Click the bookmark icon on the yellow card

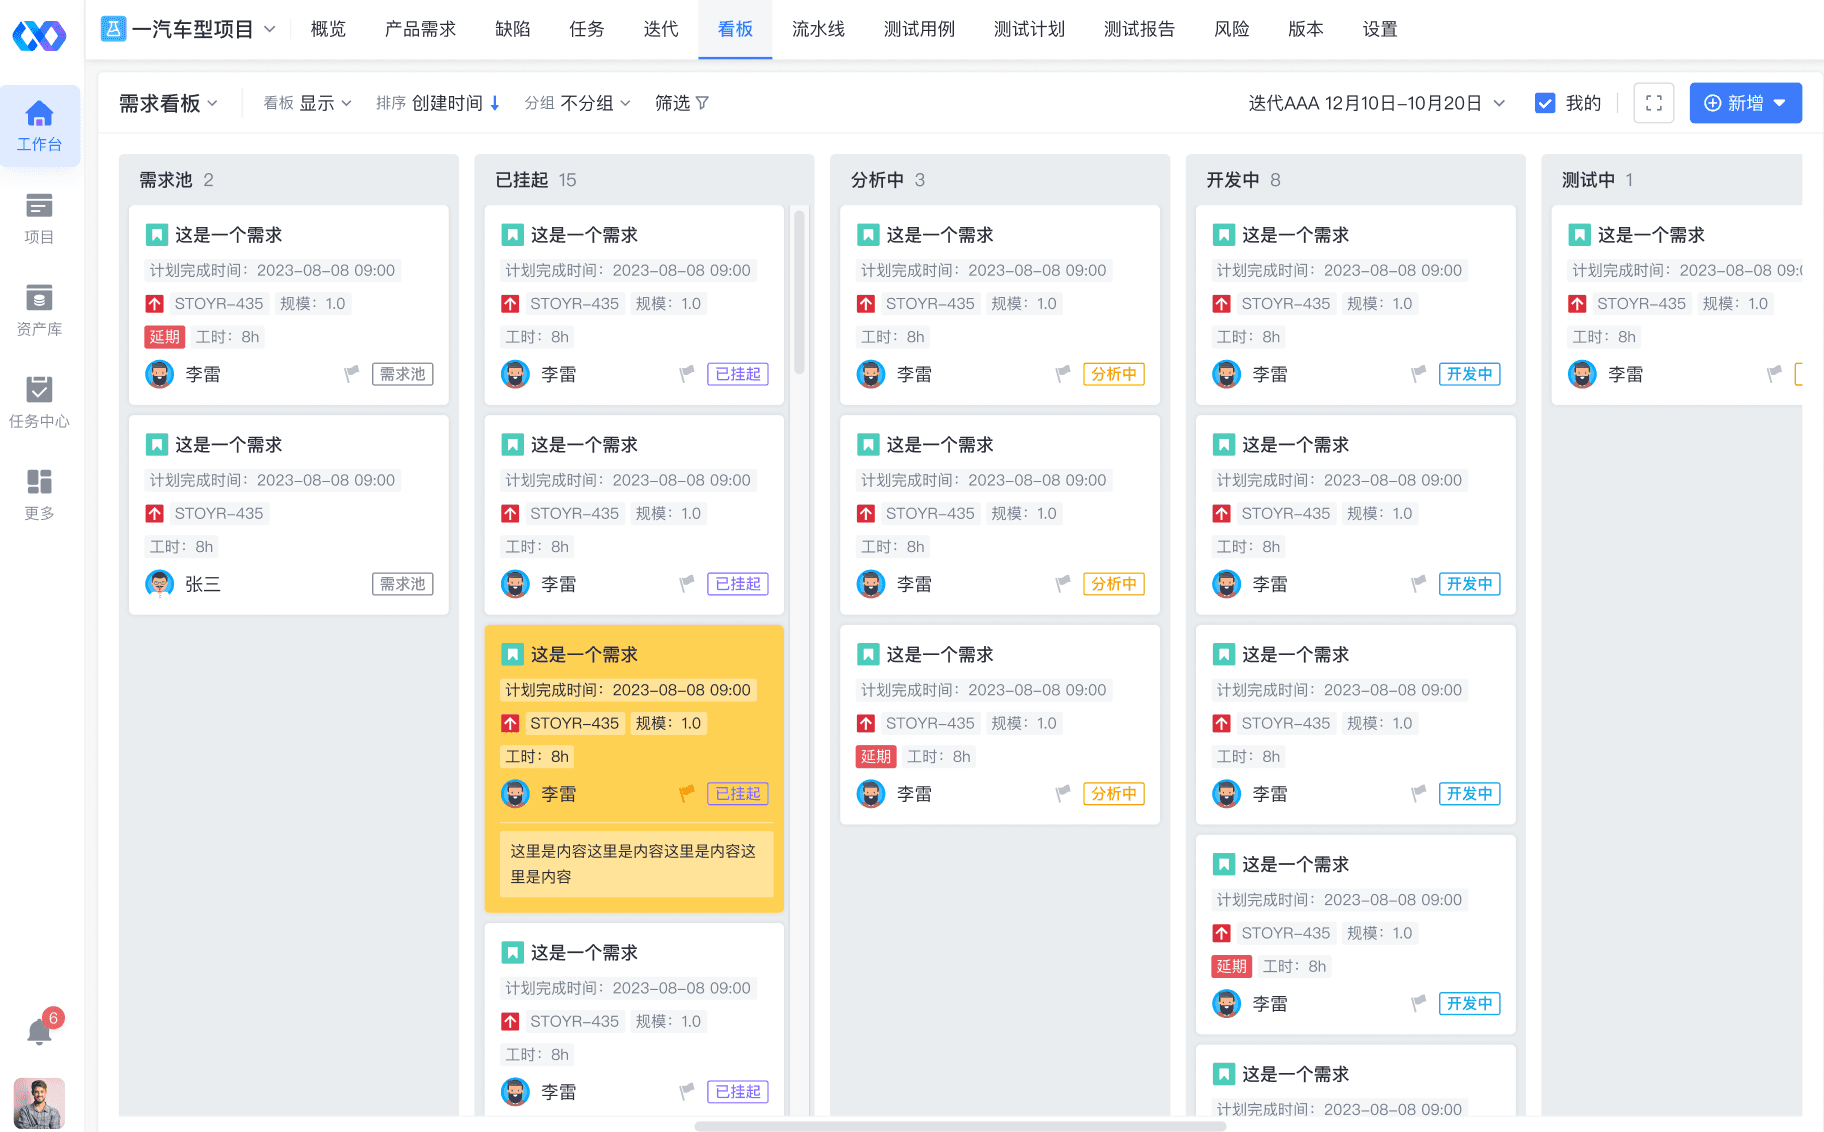(513, 653)
